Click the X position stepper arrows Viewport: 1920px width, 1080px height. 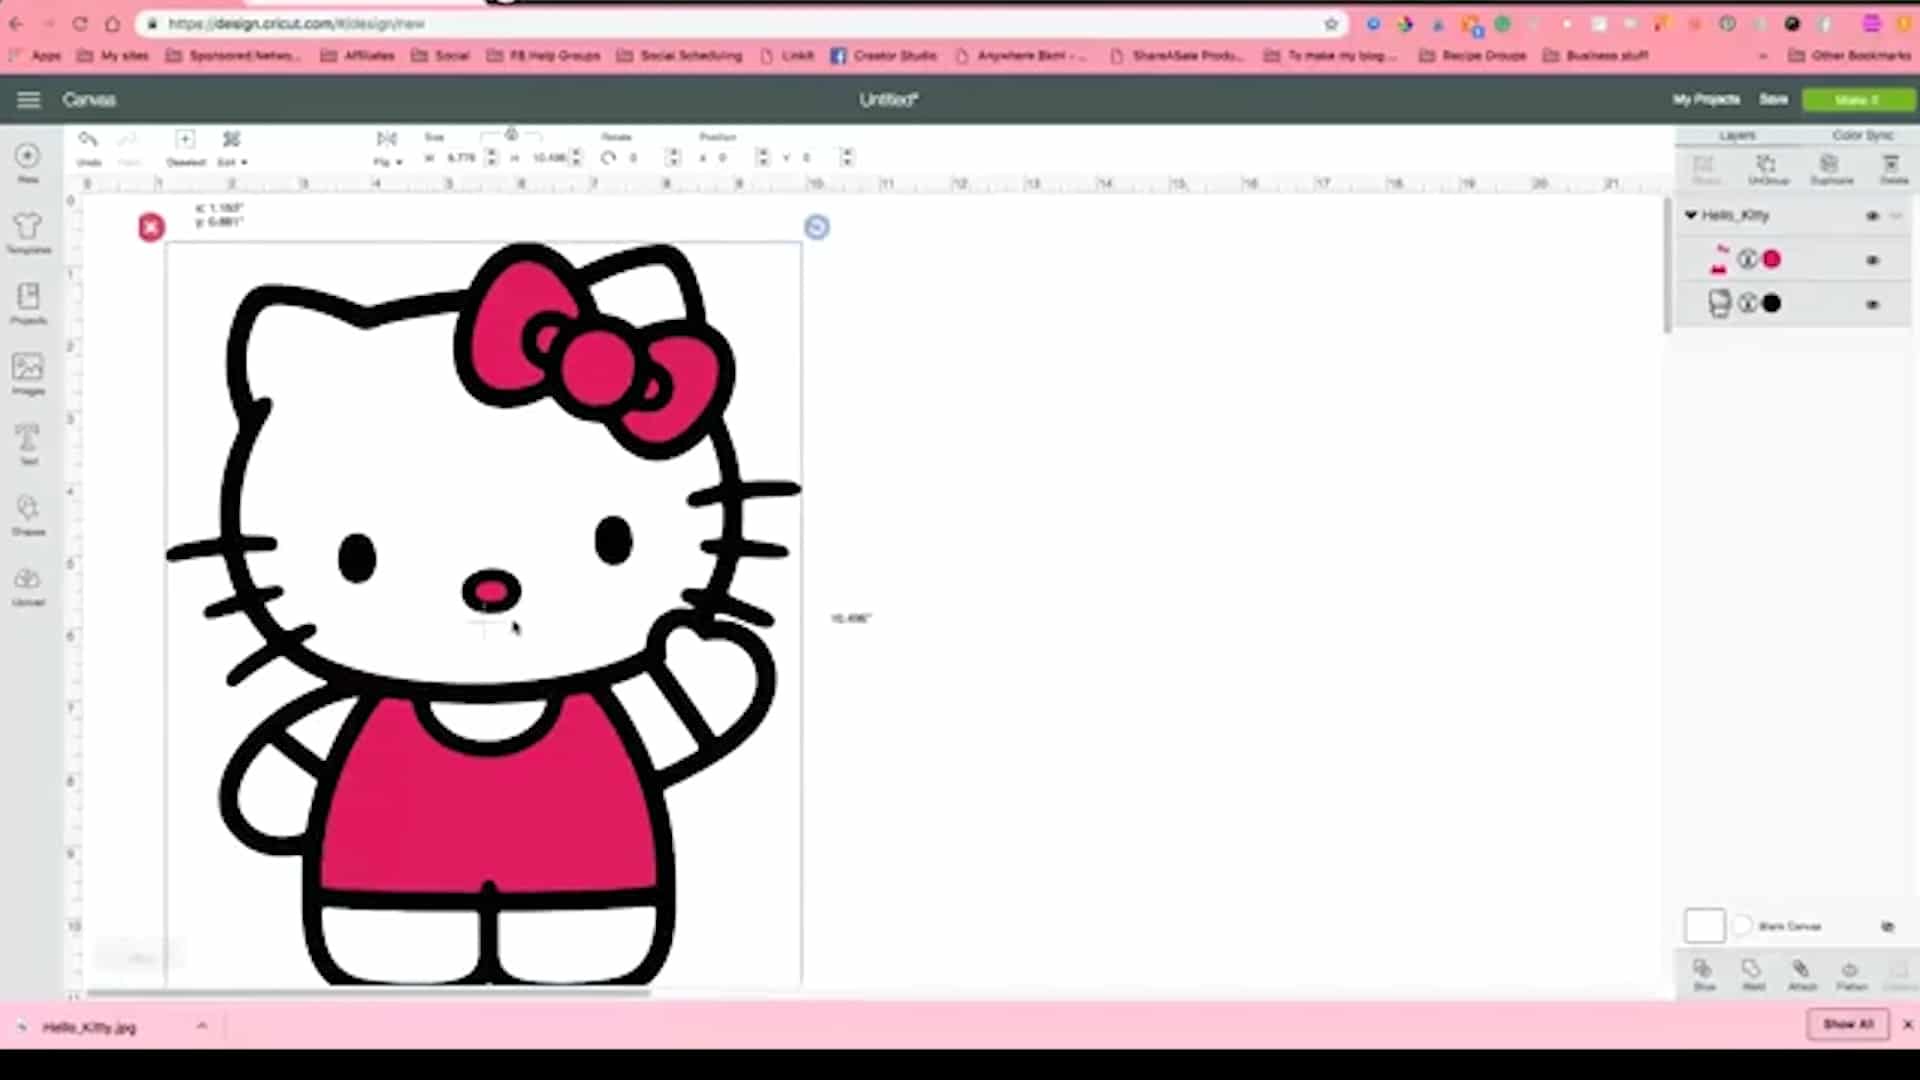click(x=763, y=157)
